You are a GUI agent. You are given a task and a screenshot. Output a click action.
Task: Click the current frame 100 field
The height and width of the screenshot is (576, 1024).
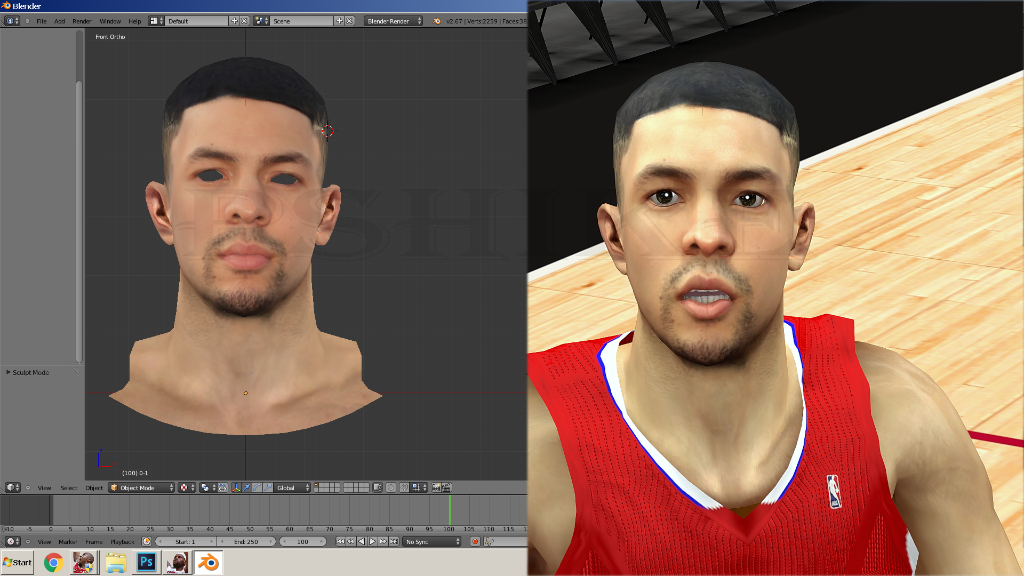coord(302,541)
